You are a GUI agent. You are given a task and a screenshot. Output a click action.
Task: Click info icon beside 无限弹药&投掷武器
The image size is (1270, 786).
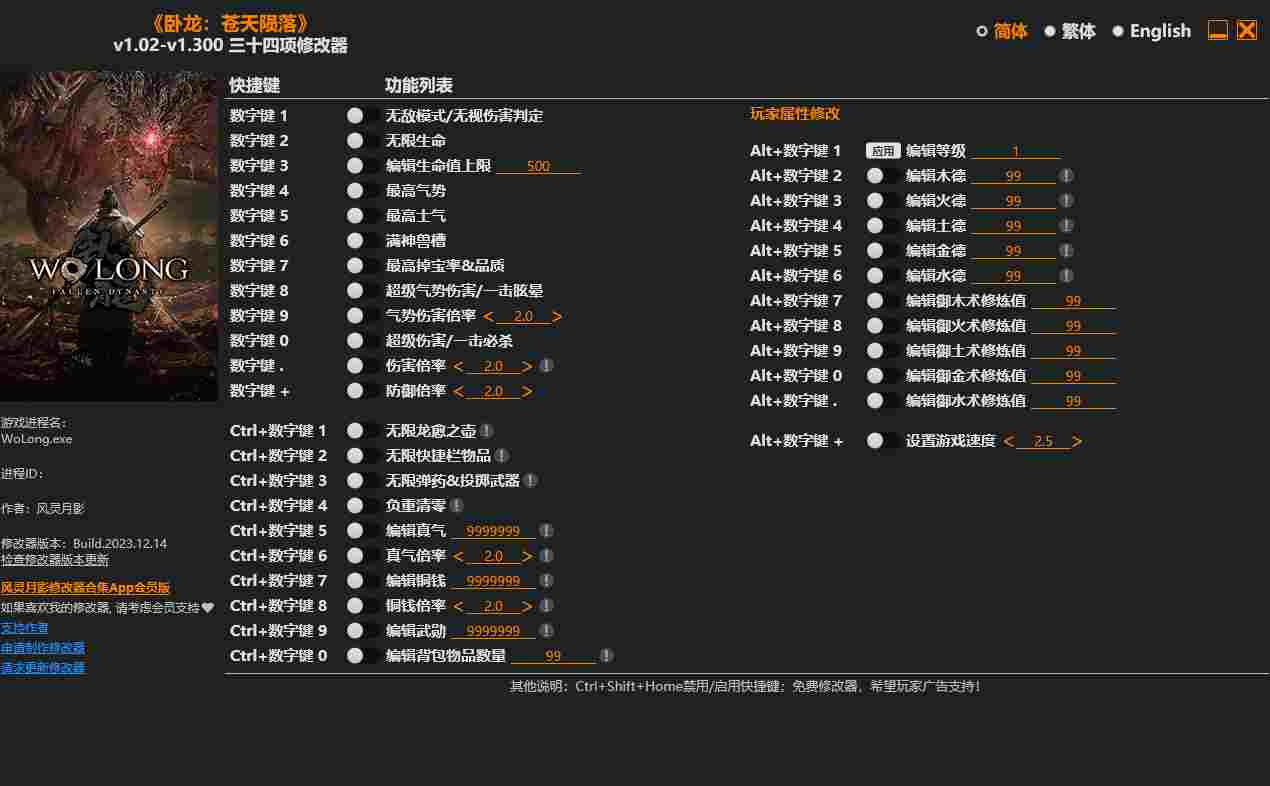[530, 481]
